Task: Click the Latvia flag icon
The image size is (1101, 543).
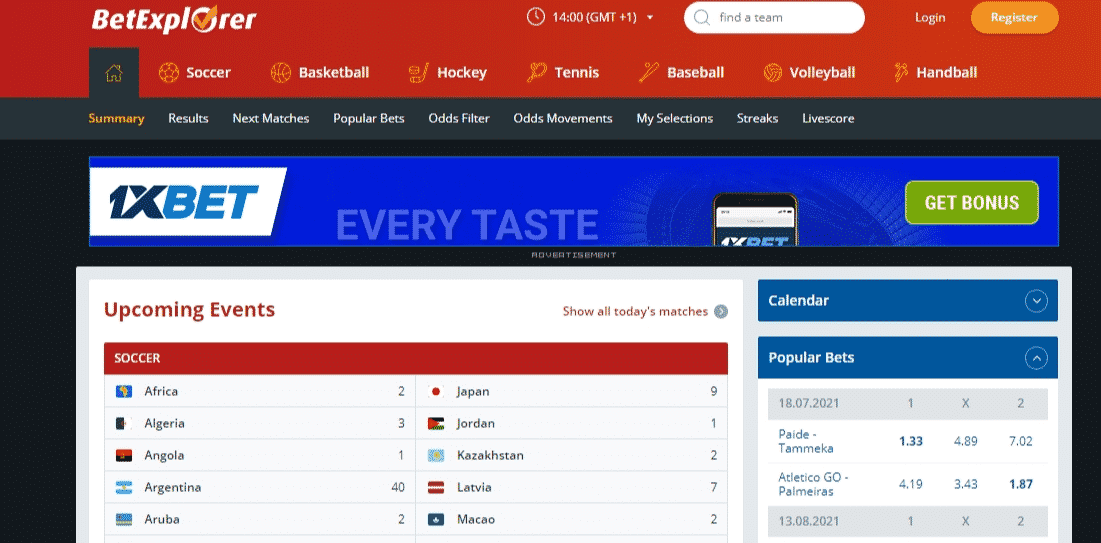Action: tap(436, 488)
